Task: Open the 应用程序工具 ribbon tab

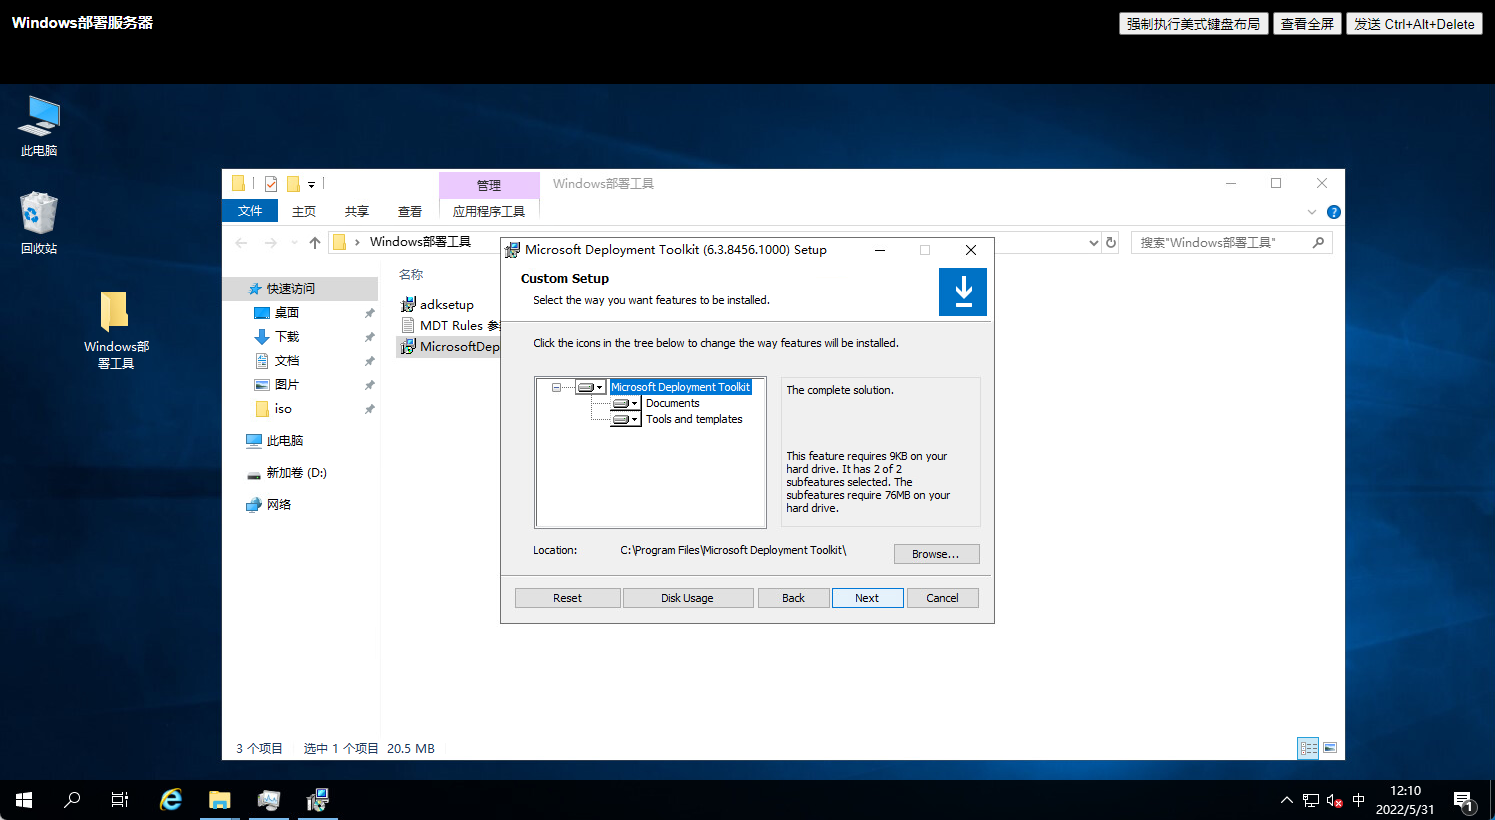Action: 489,211
